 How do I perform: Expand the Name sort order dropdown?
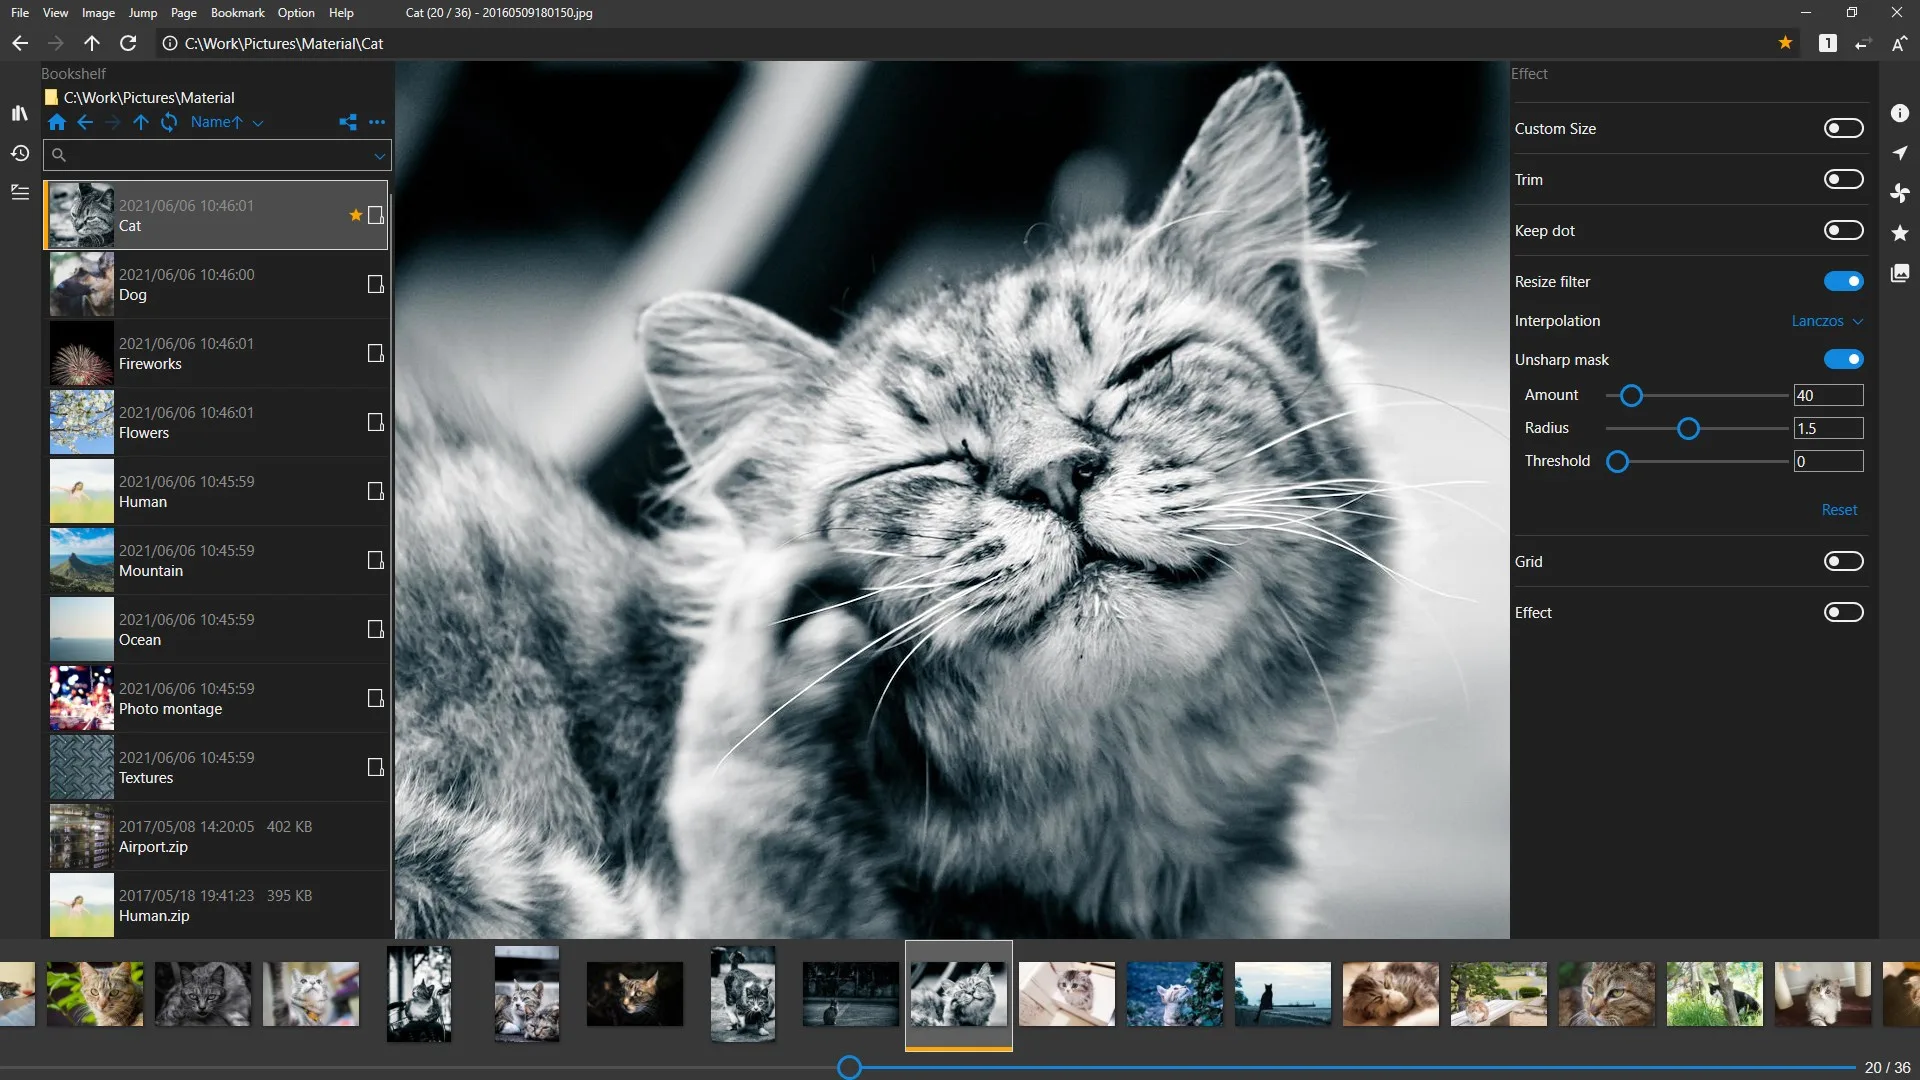[227, 122]
